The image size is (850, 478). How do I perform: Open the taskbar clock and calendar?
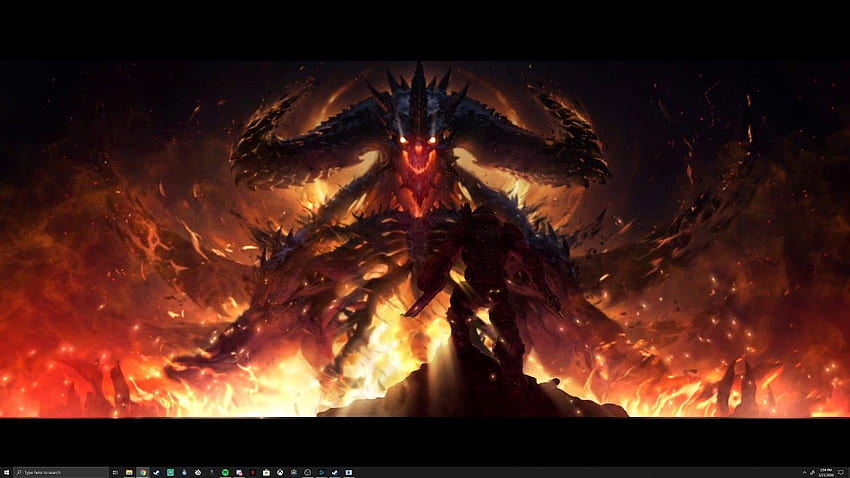click(x=826, y=473)
